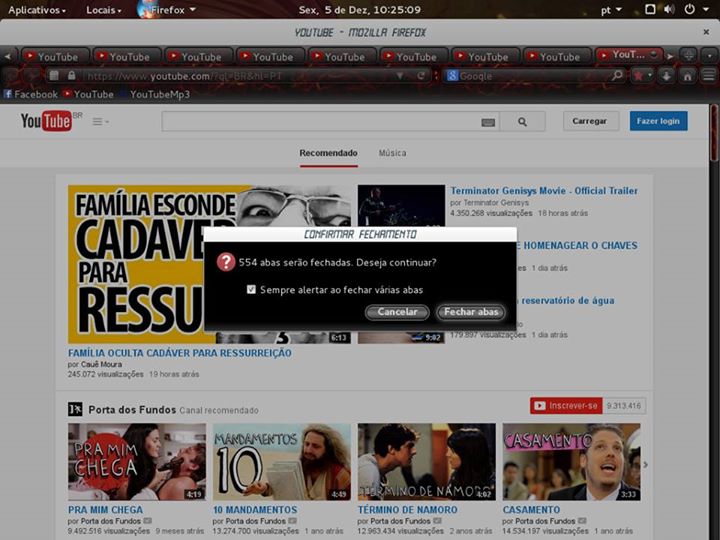Reload the current page
The image size is (720, 540).
421,75
